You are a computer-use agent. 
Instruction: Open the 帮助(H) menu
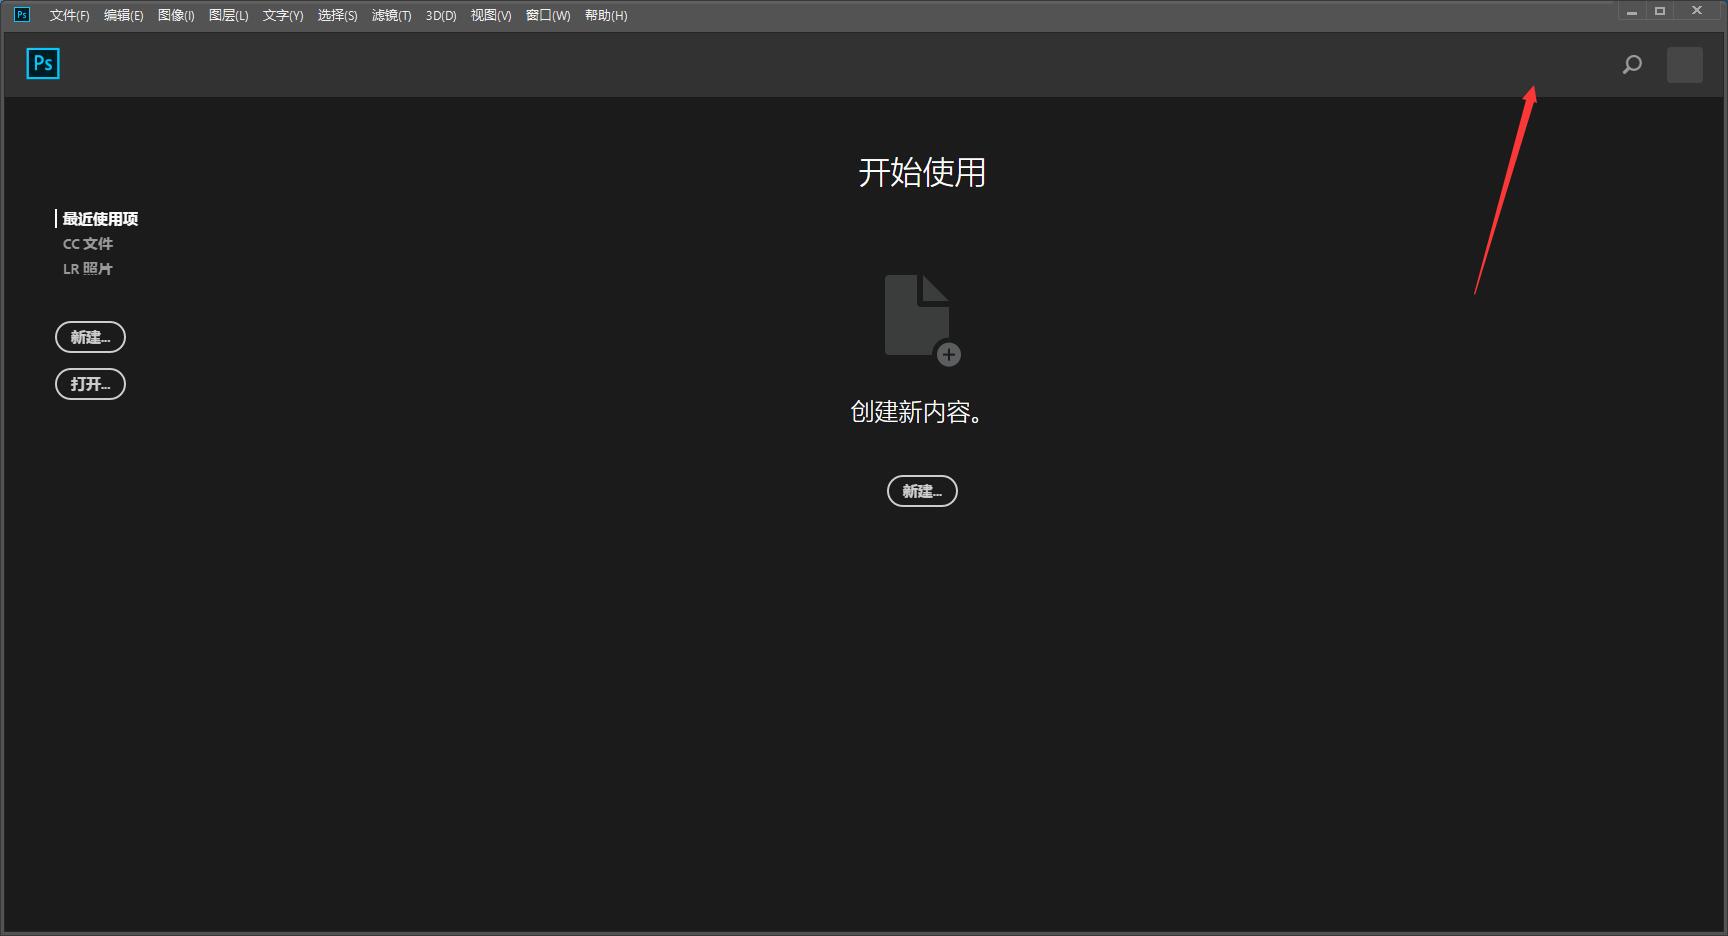pos(605,15)
